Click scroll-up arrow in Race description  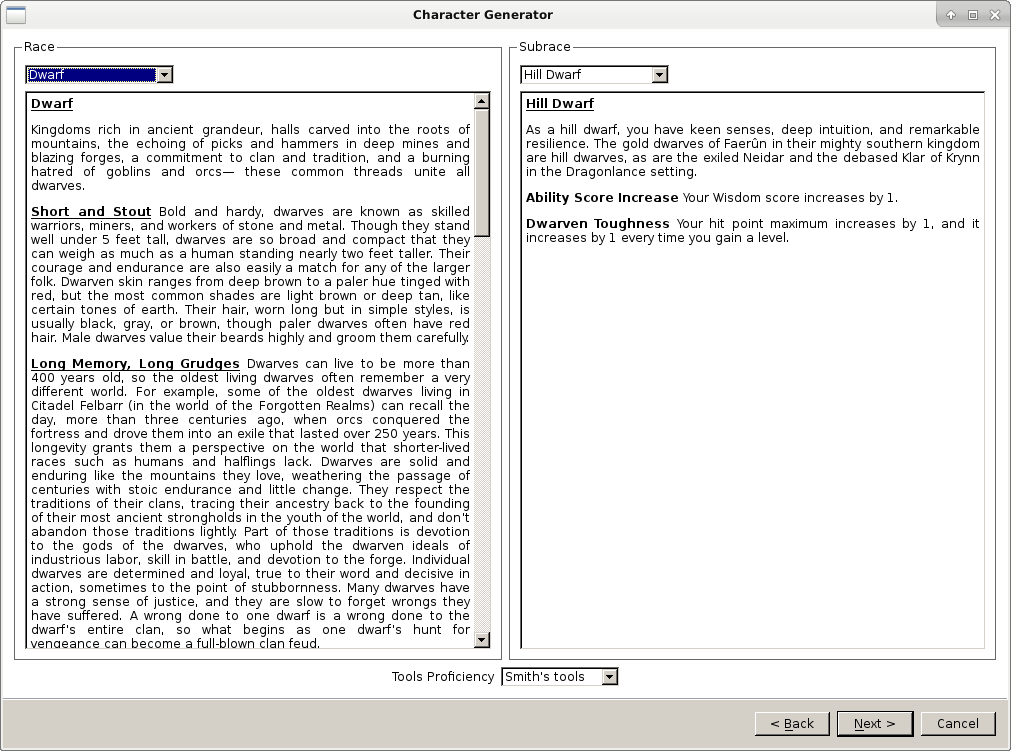click(x=482, y=101)
